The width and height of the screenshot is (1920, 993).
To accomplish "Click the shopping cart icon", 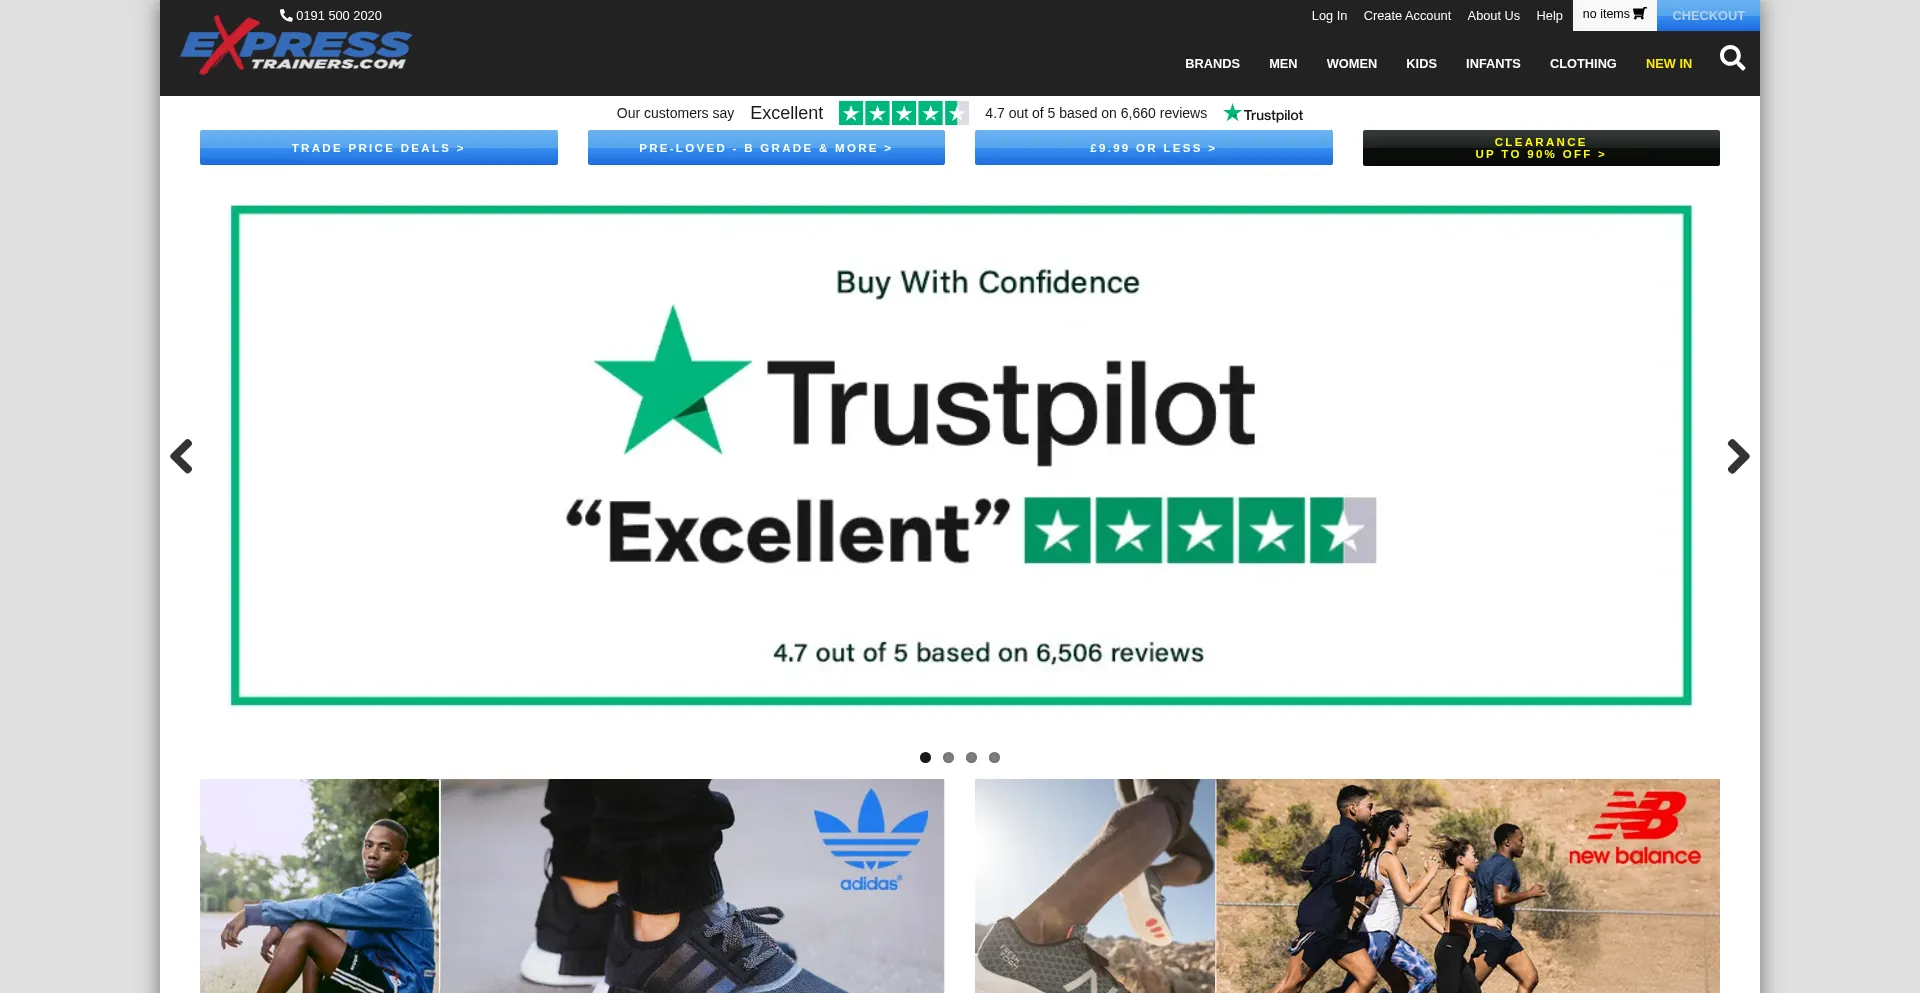I will (1639, 14).
